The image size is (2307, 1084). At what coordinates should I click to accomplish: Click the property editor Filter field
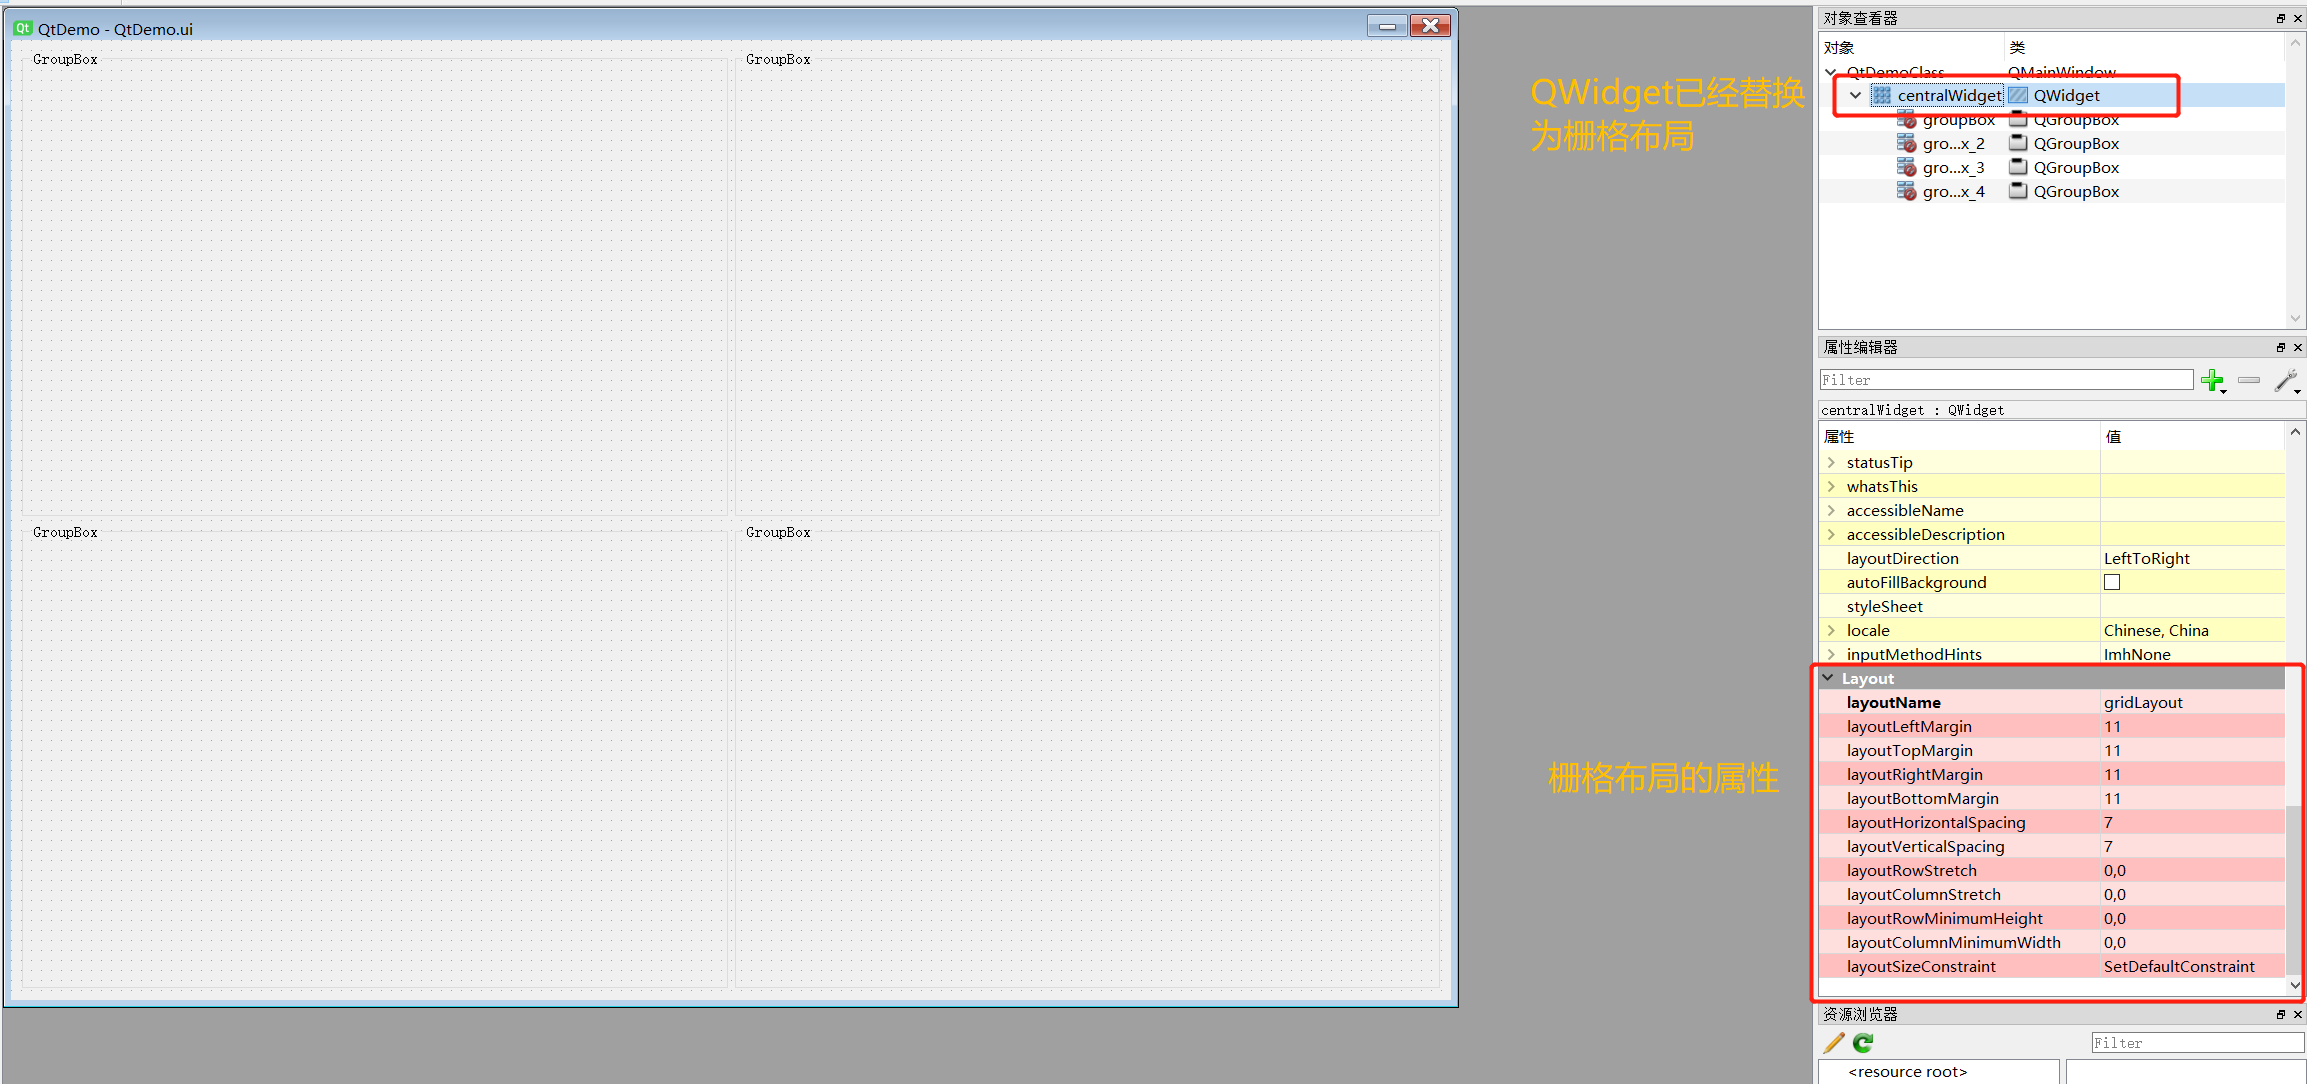[x=2005, y=380]
